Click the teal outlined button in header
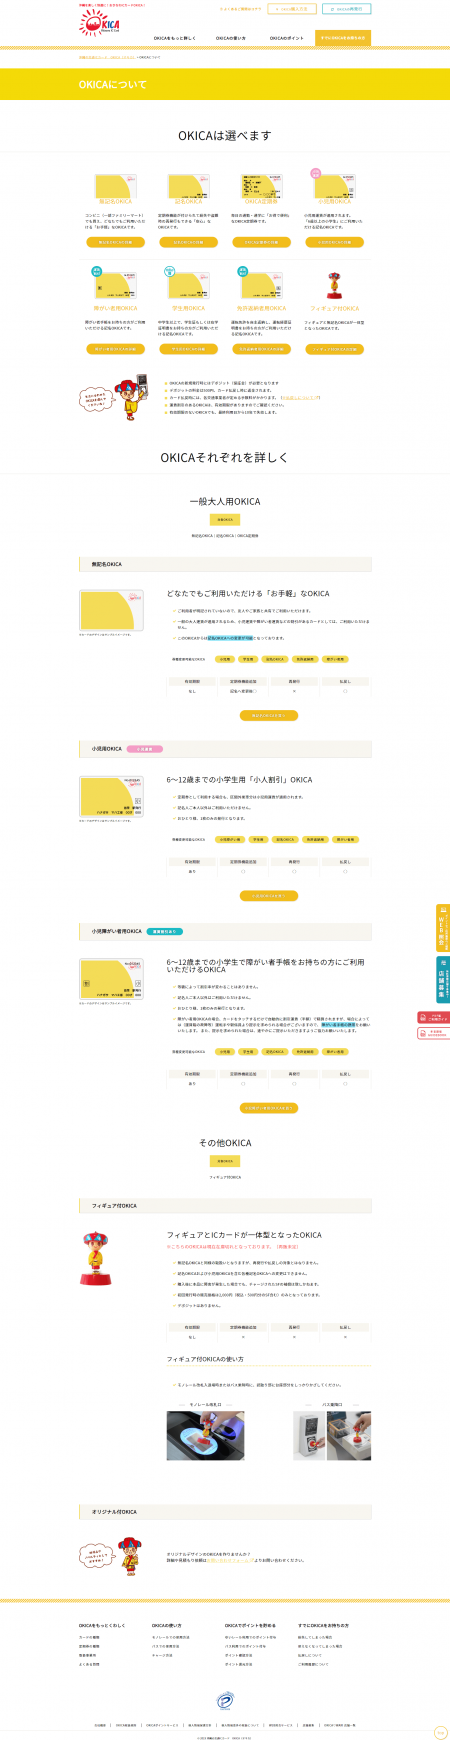Image resolution: width=450 pixels, height=1740 pixels. tap(346, 9)
